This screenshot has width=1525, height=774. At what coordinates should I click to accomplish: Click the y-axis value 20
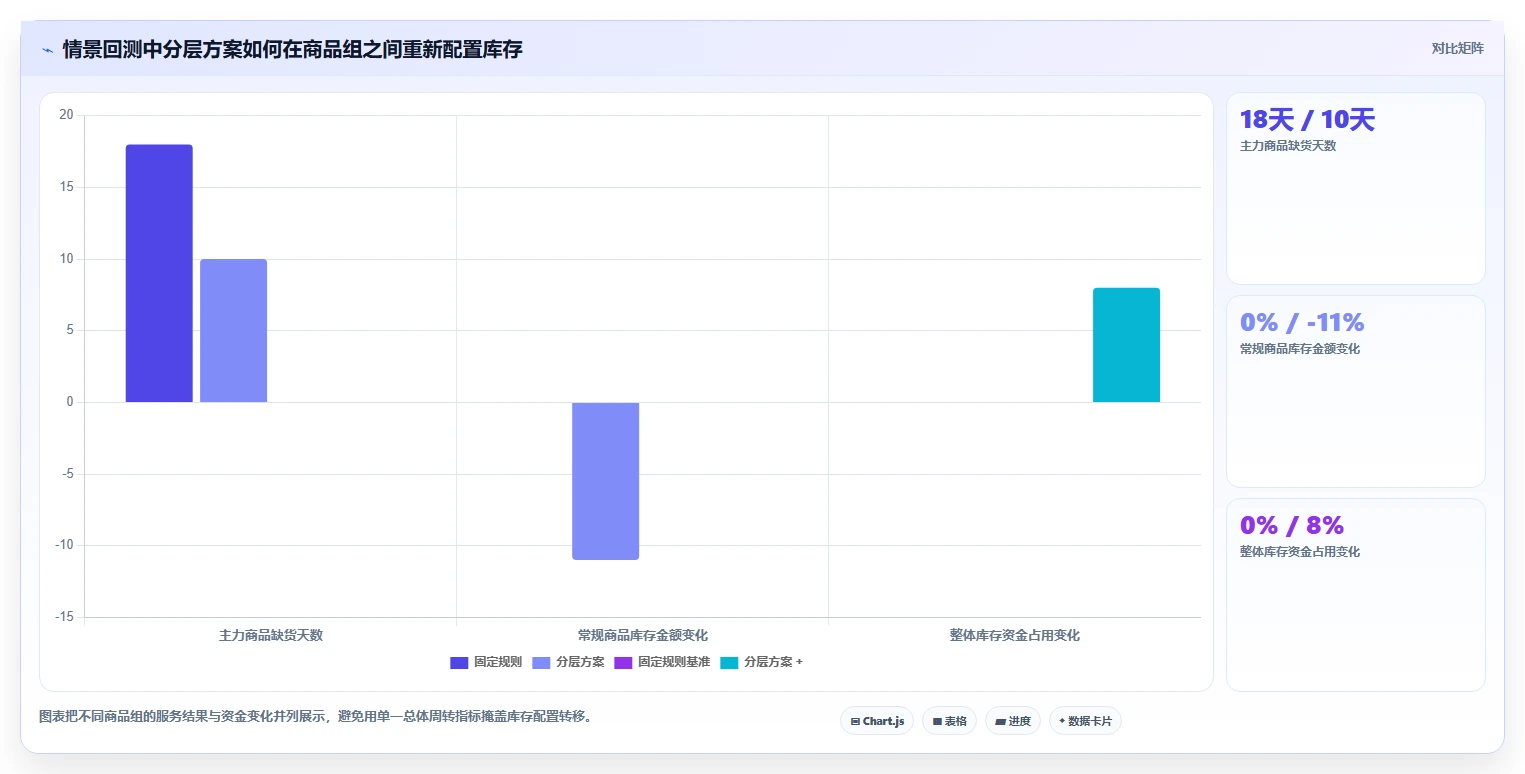click(67, 115)
